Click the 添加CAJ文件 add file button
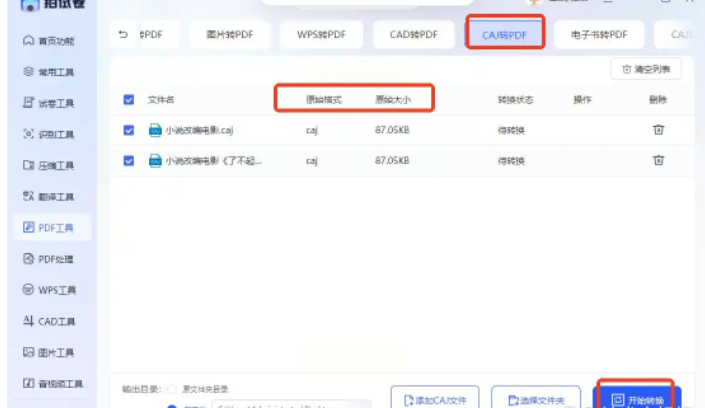 435,398
